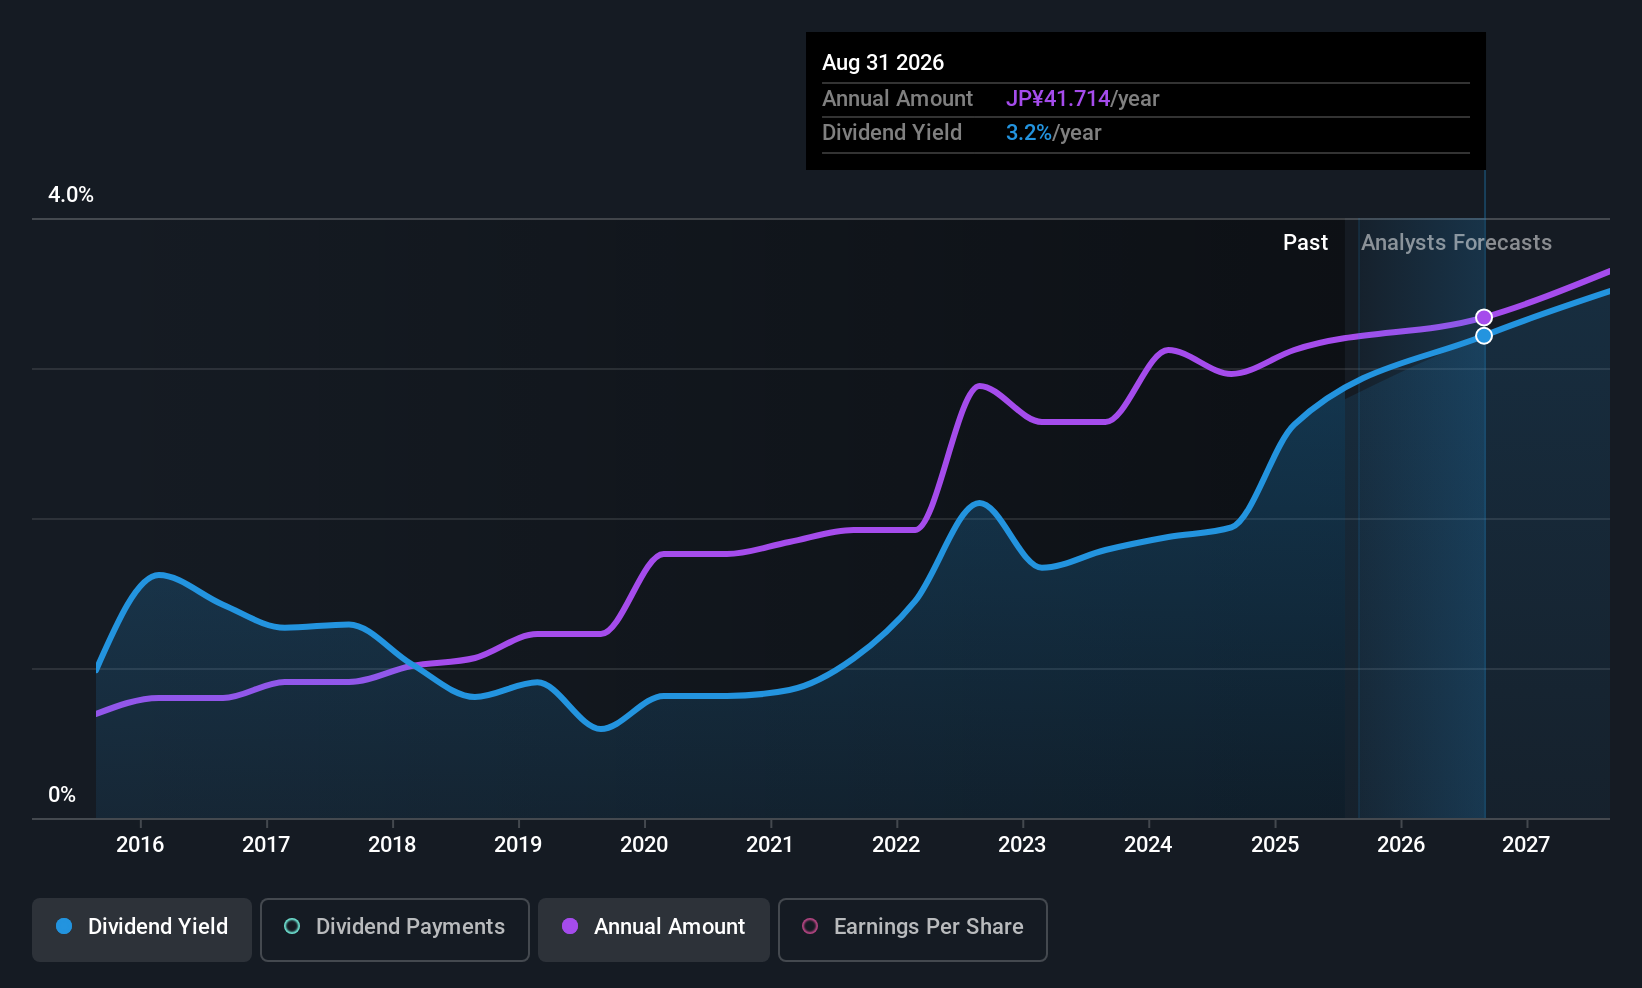The image size is (1642, 988).
Task: Select the 2027 x-axis year label
Action: 1526,845
